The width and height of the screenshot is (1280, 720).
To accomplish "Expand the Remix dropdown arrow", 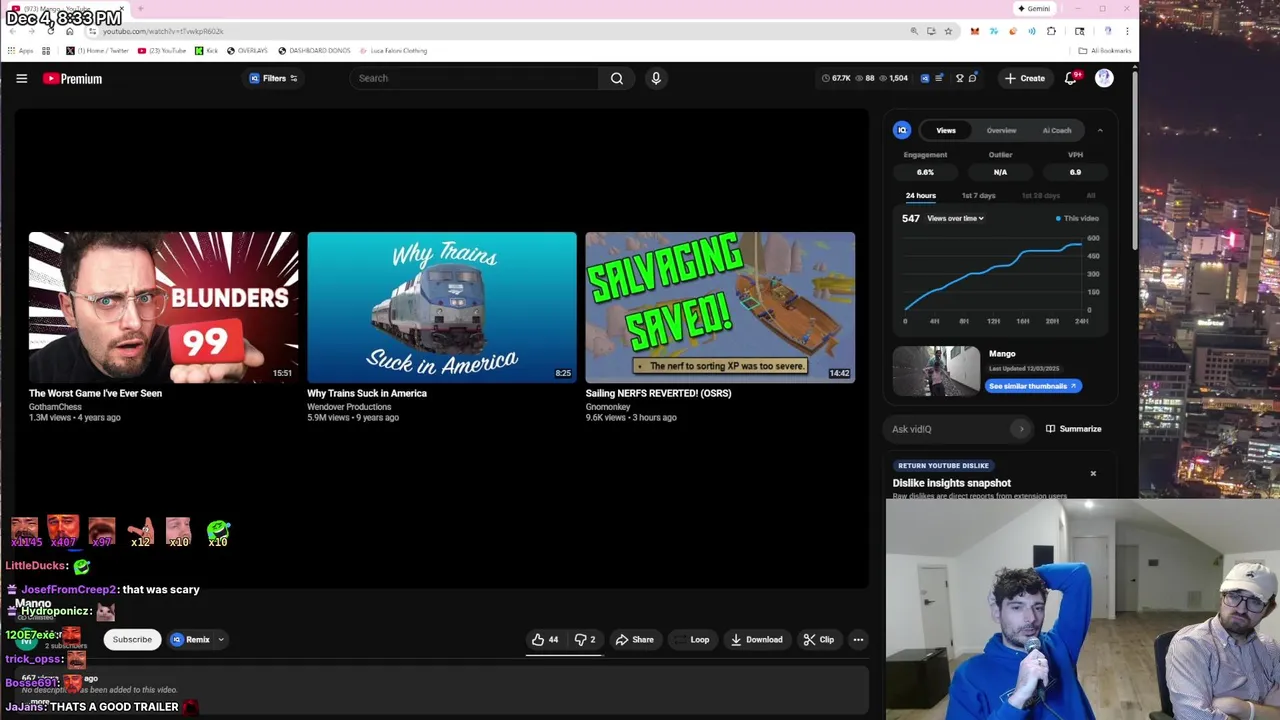I will (221, 640).
